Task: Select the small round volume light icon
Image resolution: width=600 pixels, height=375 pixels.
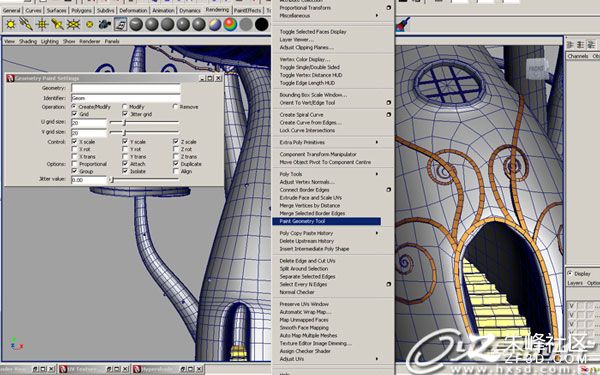Action: [90, 24]
